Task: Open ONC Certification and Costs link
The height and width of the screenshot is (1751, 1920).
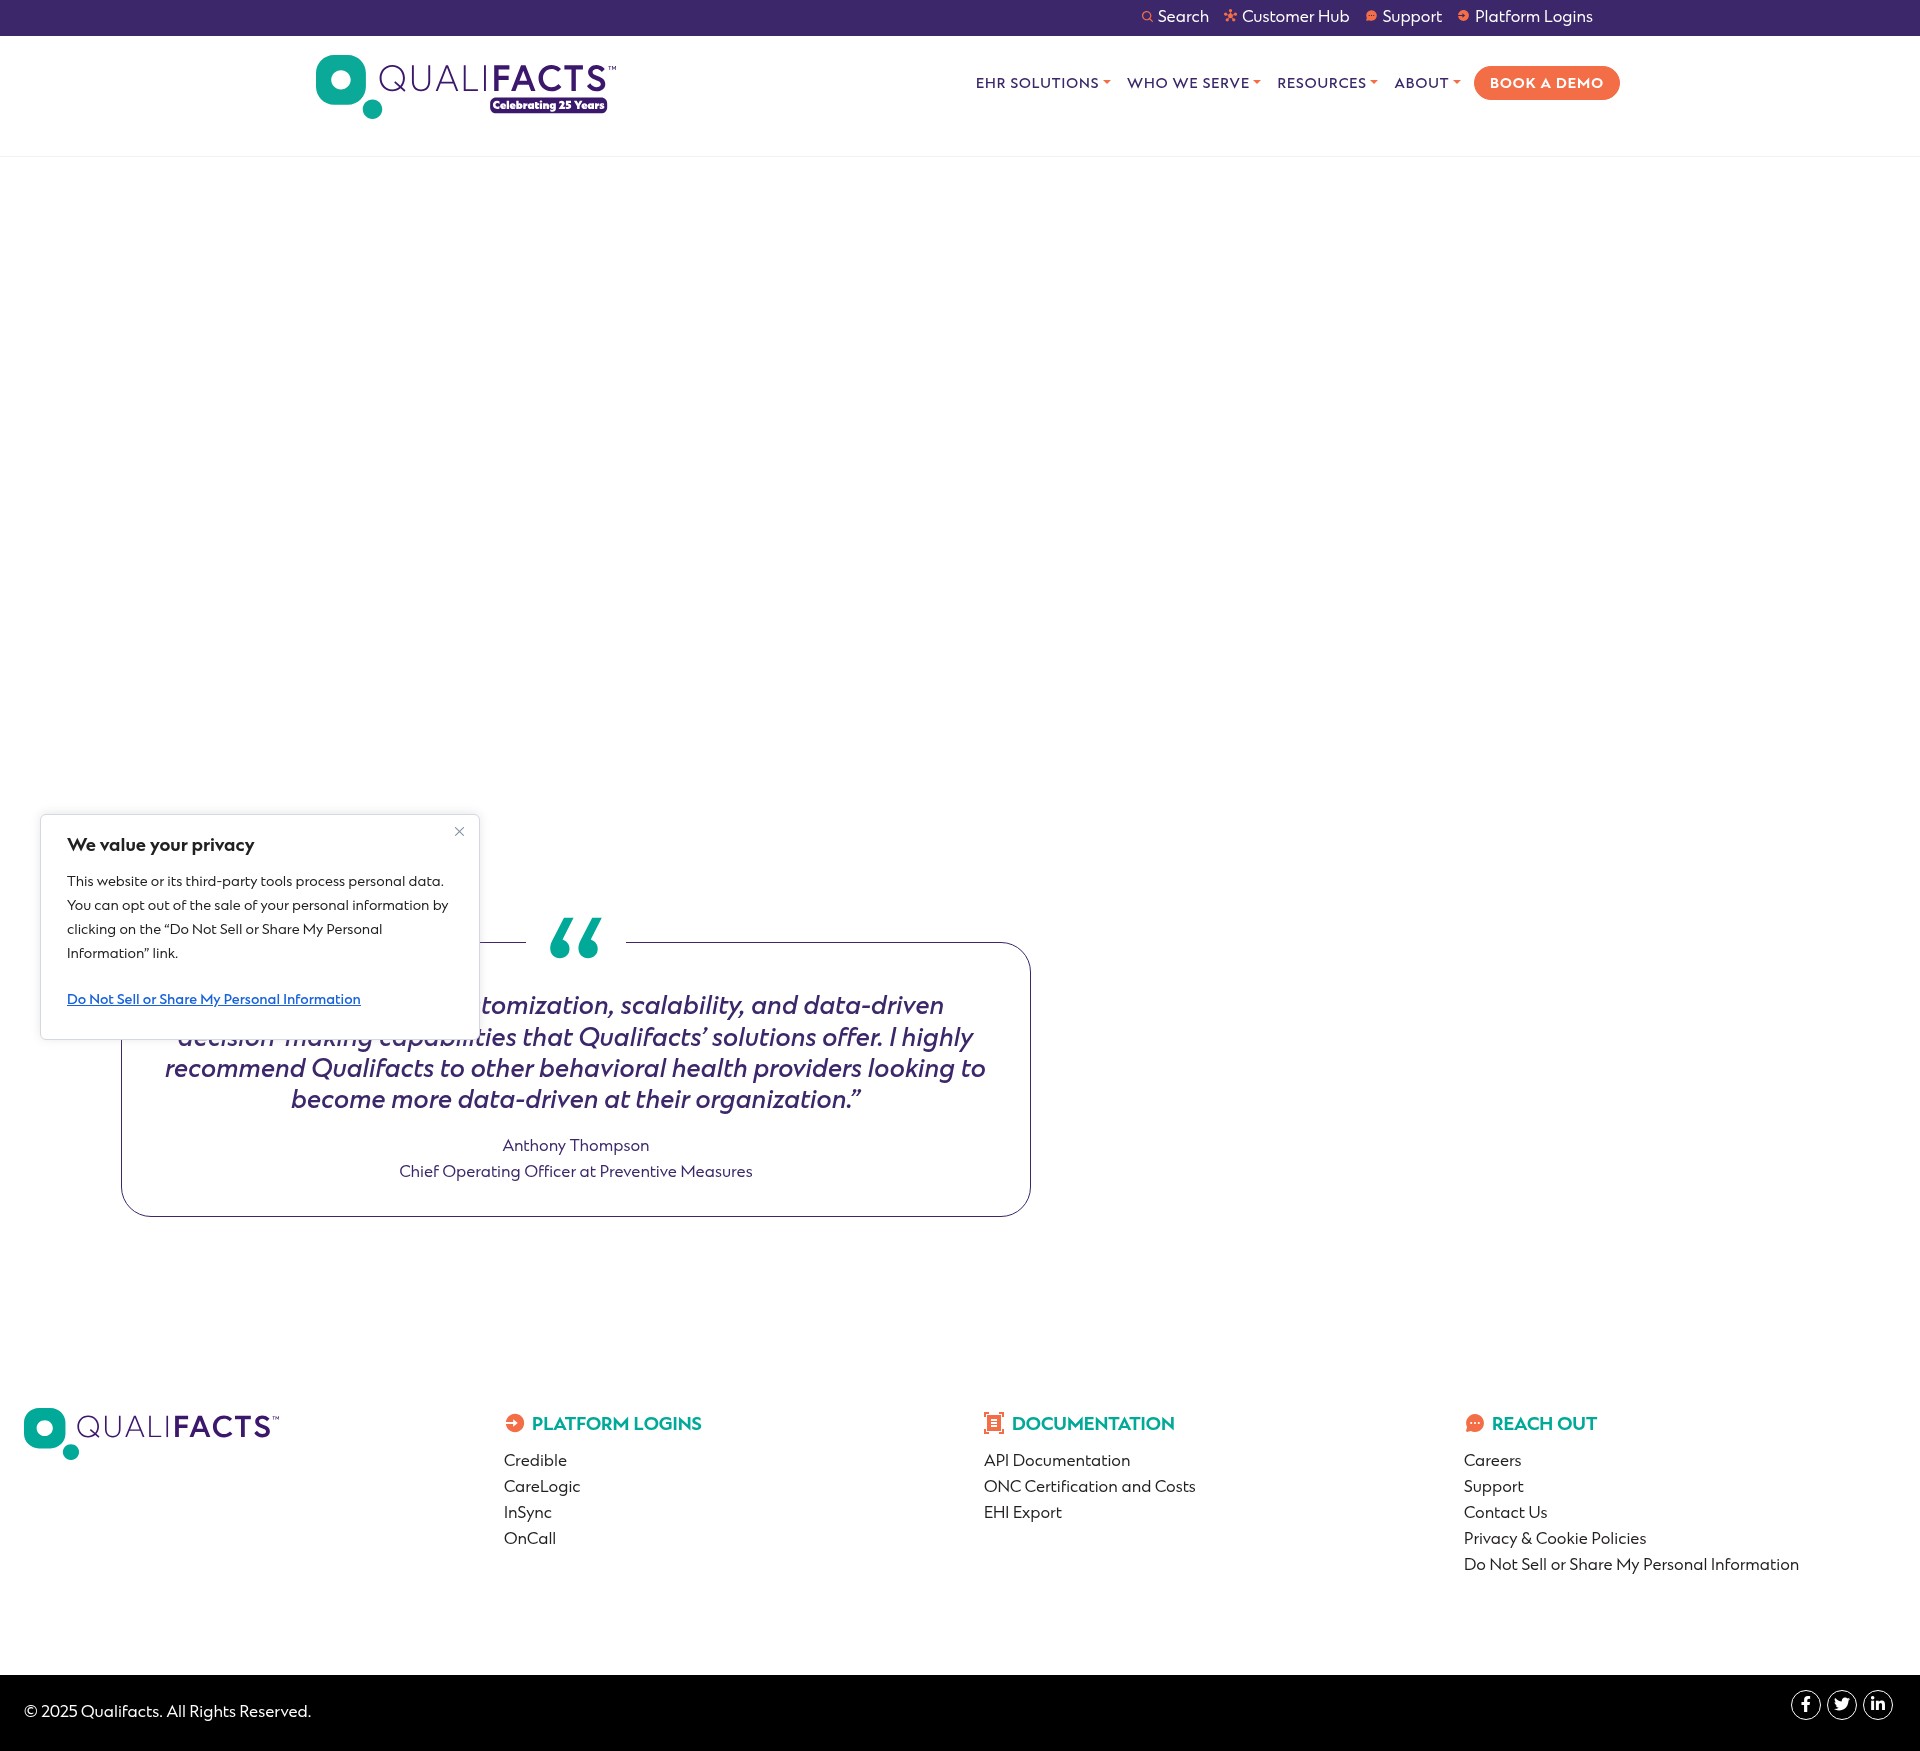Action: click(1089, 1486)
